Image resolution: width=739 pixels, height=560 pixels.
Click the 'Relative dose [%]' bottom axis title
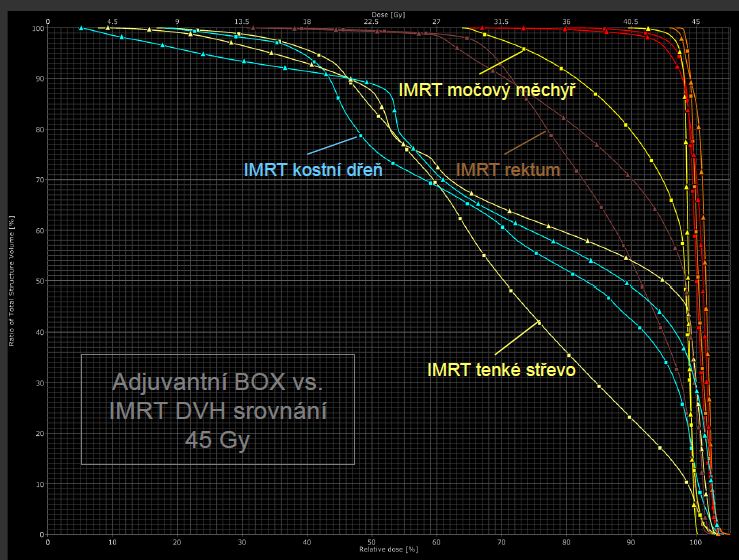coord(371,550)
